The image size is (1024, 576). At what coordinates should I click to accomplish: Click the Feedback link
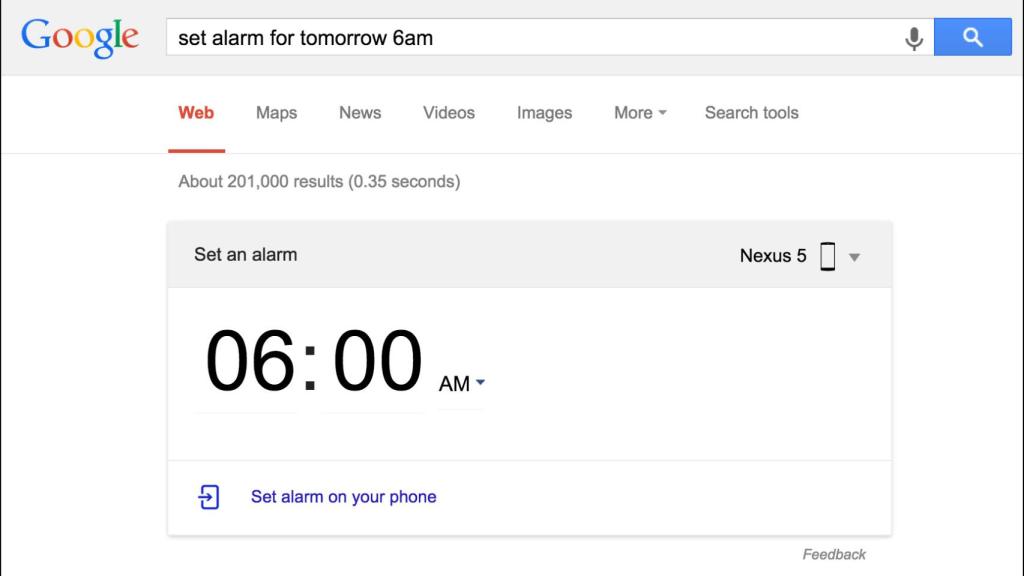pyautogui.click(x=834, y=553)
